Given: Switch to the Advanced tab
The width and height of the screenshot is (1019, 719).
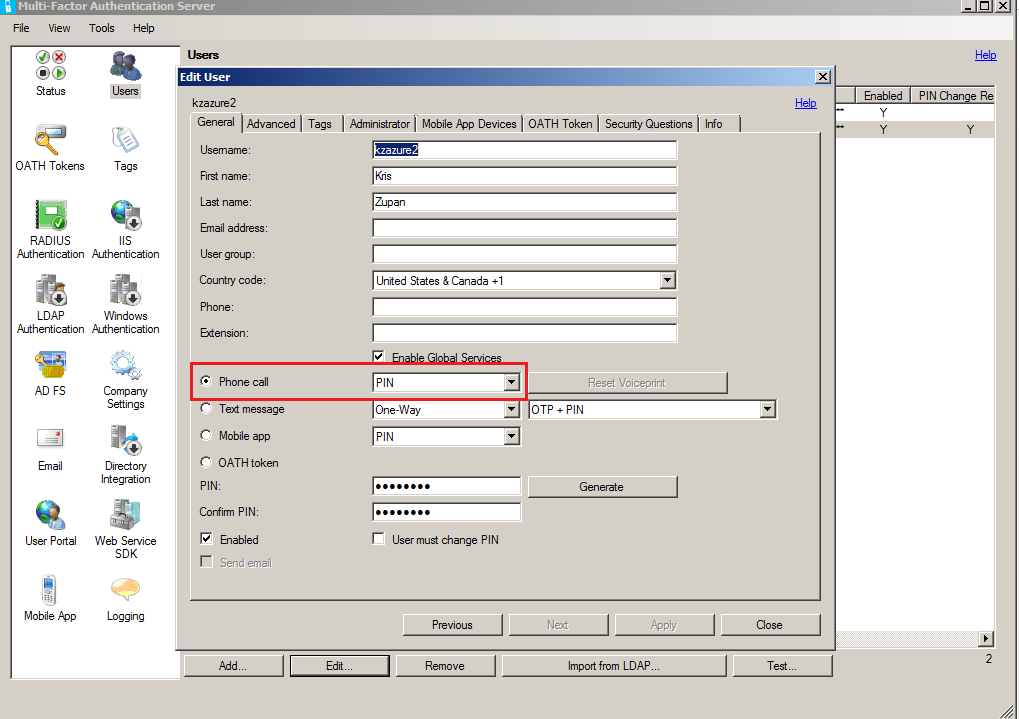Looking at the screenshot, I should tap(271, 124).
